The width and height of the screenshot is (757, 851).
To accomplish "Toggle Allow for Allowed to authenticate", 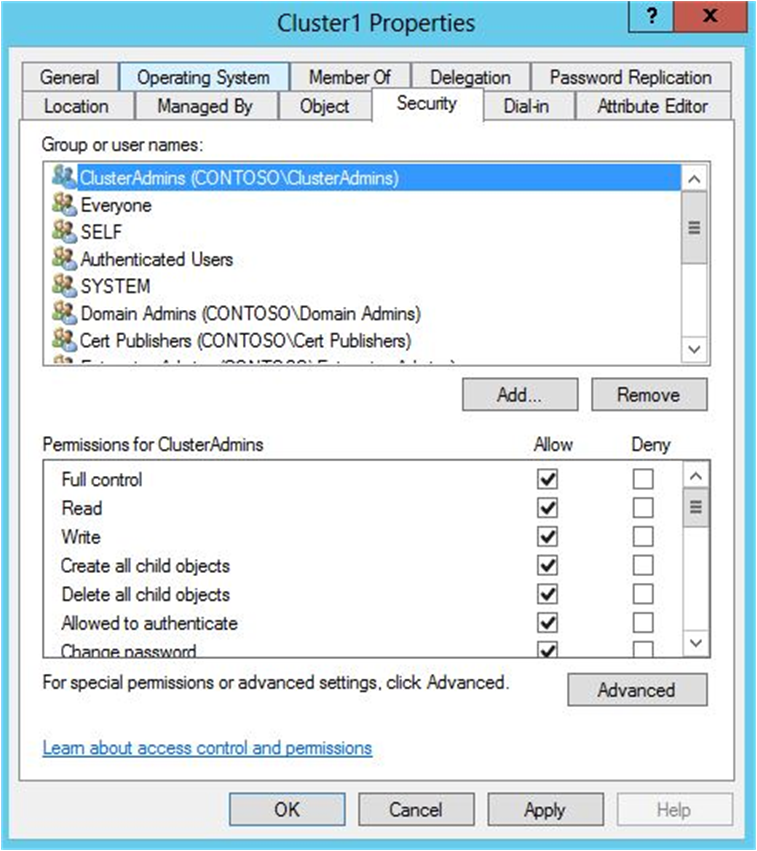I will pos(548,623).
